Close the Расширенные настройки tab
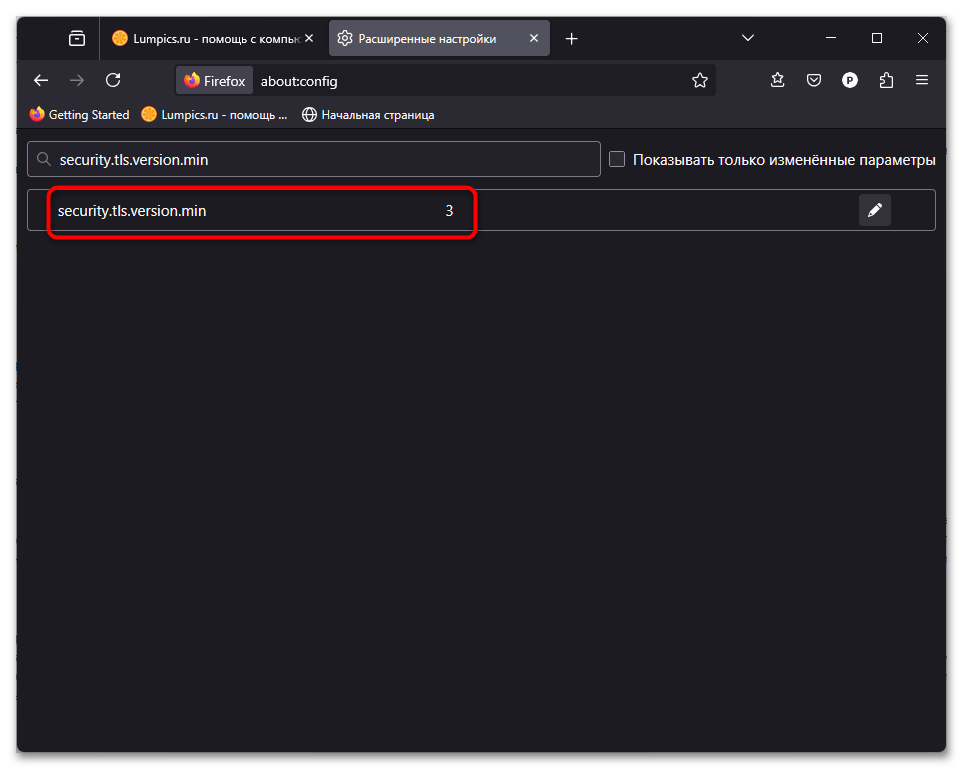 pos(534,39)
